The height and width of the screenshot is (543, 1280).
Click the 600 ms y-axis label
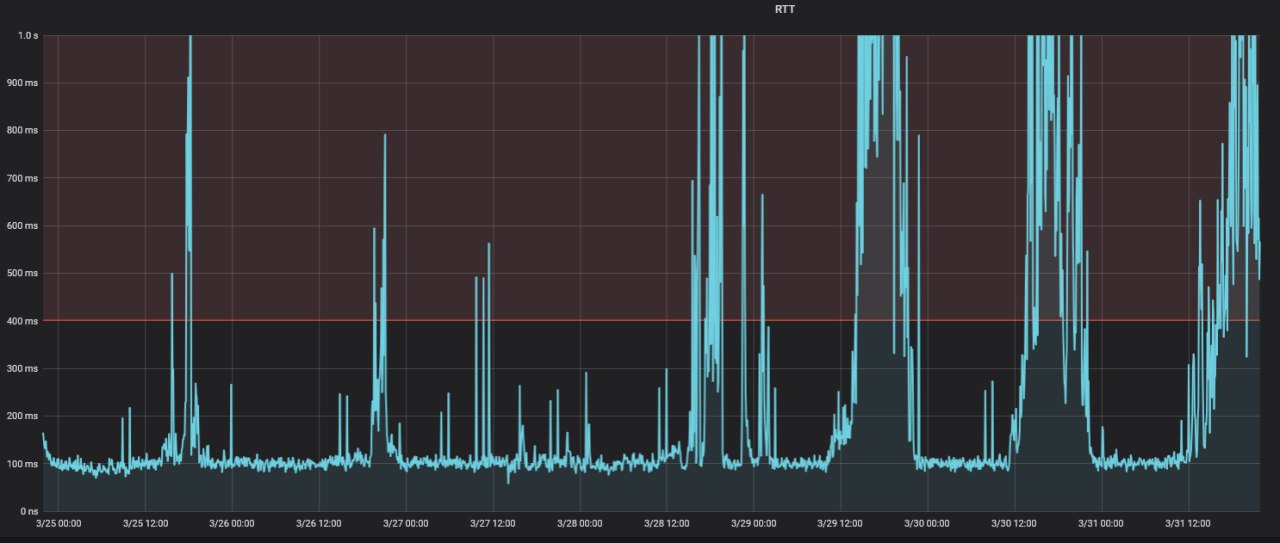pyautogui.click(x=22, y=226)
